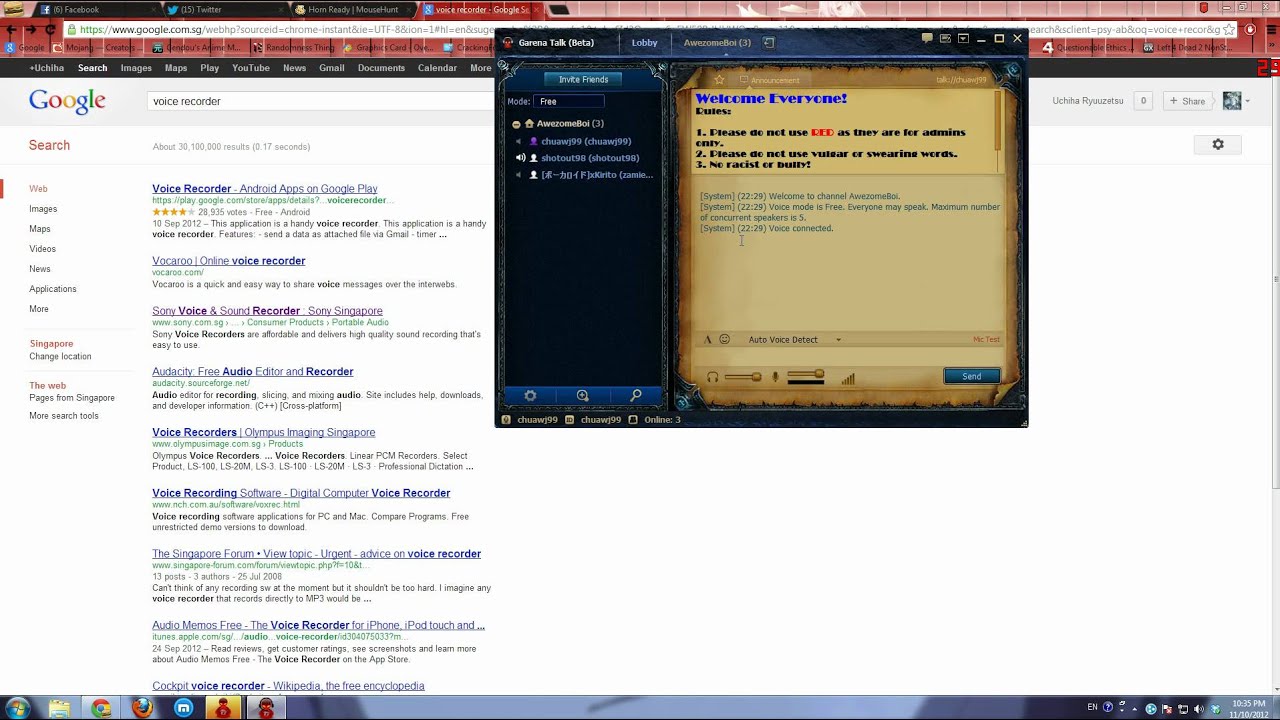1280x720 pixels.
Task: Open Audacity Free Audio Editor result
Action: pos(253,372)
